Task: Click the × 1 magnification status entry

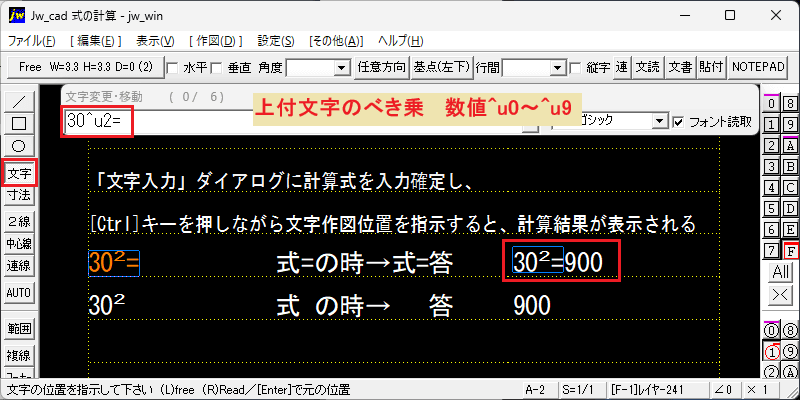Action: (x=764, y=390)
